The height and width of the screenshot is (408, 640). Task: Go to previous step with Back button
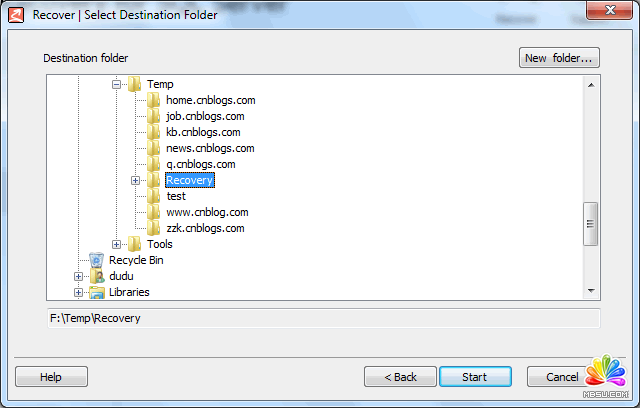[x=399, y=377]
